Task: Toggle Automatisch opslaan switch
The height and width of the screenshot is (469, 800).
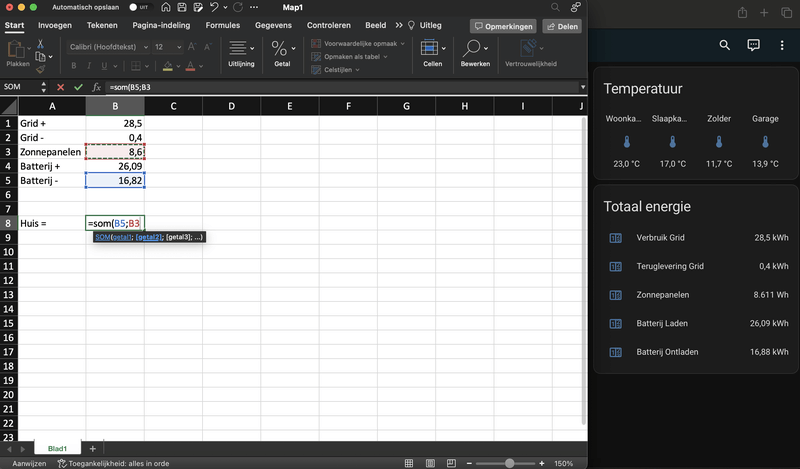Action: (139, 7)
